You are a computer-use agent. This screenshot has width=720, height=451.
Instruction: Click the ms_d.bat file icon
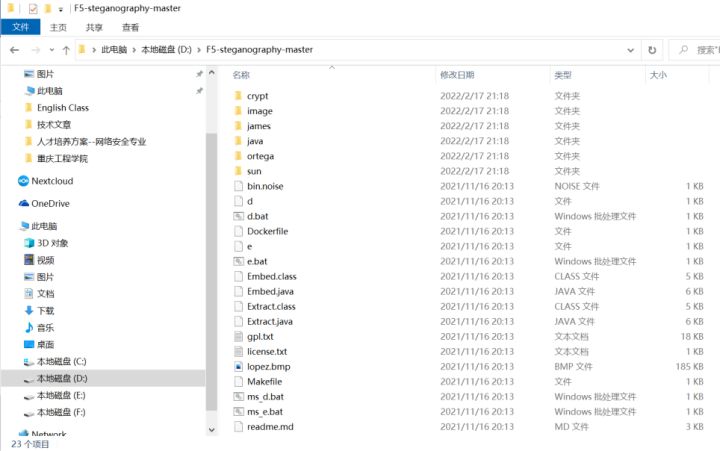point(238,396)
